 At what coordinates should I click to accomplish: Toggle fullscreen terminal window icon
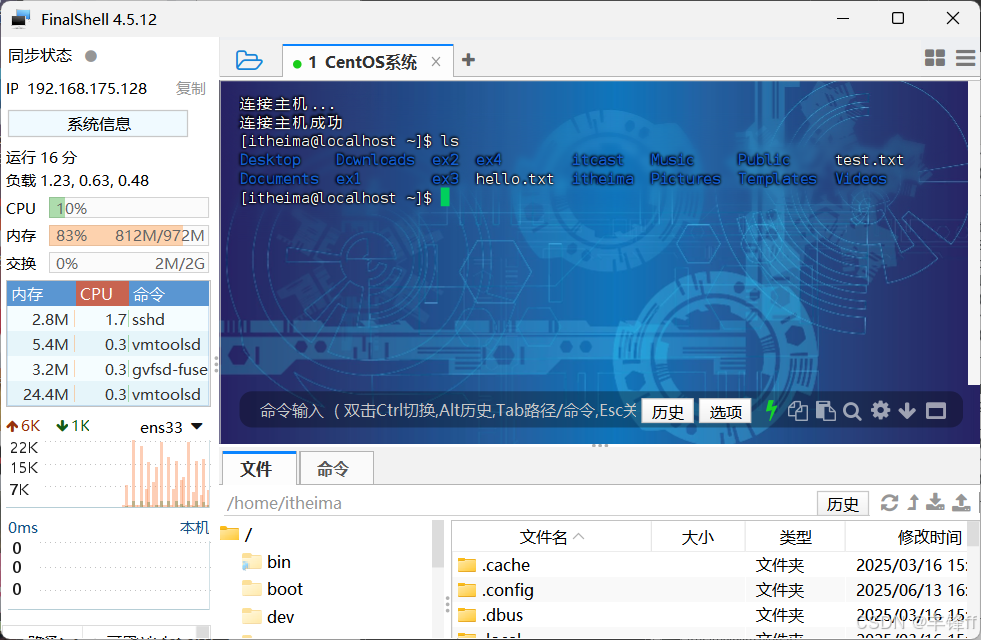pyautogui.click(x=936, y=411)
